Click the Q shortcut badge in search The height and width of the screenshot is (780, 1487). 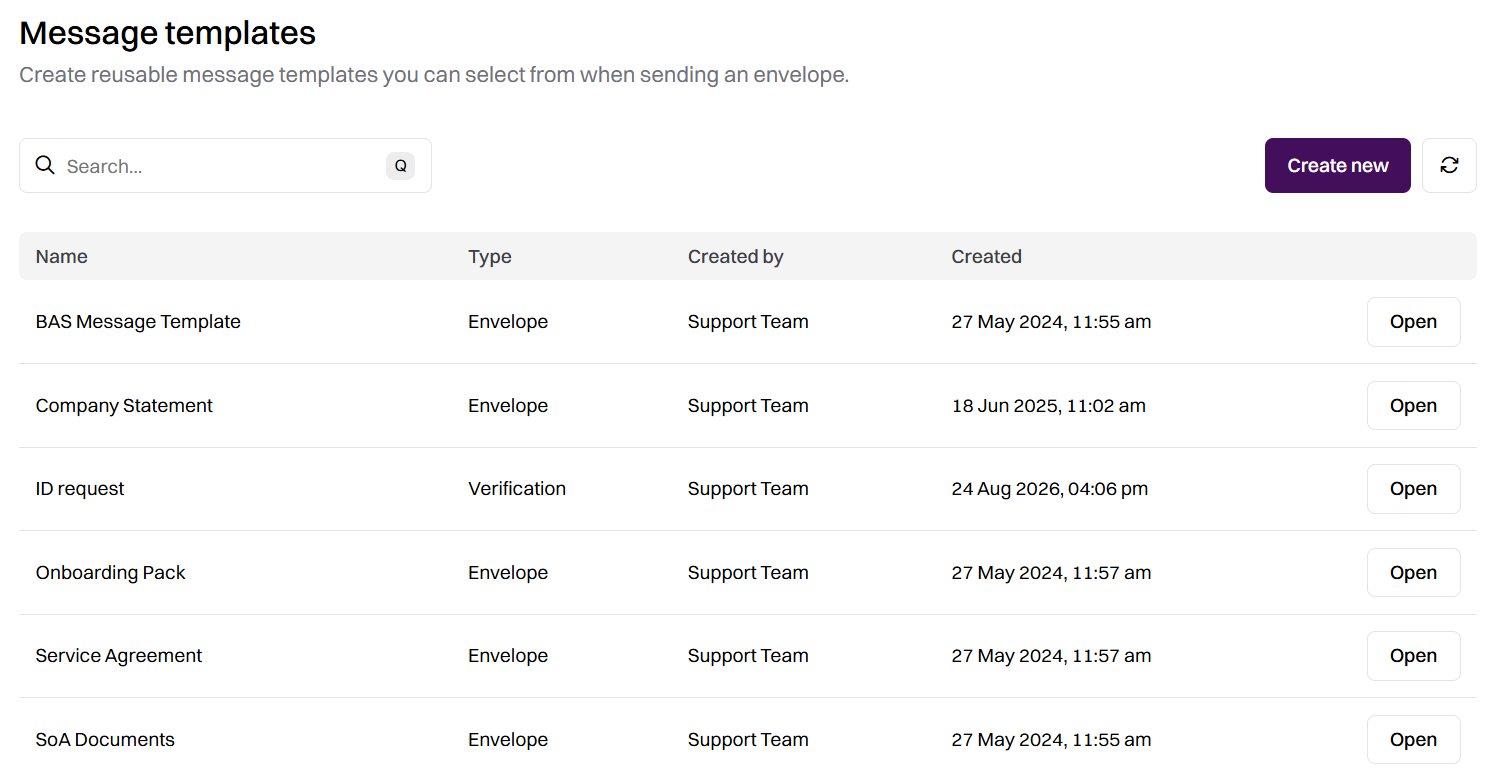[400, 166]
